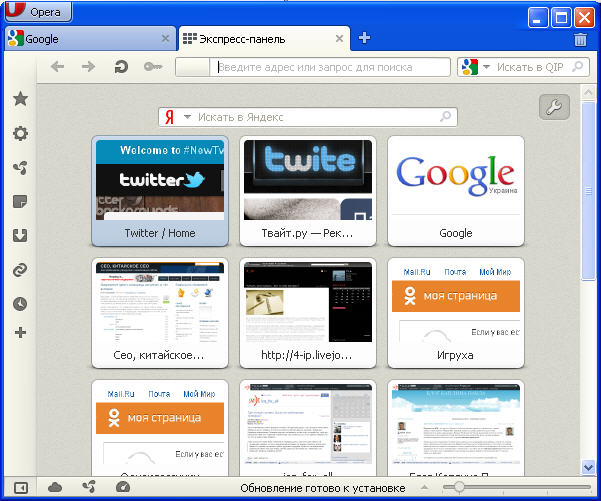Open a new tab with plus button
Screen dimensions: 601x501
(x=364, y=39)
